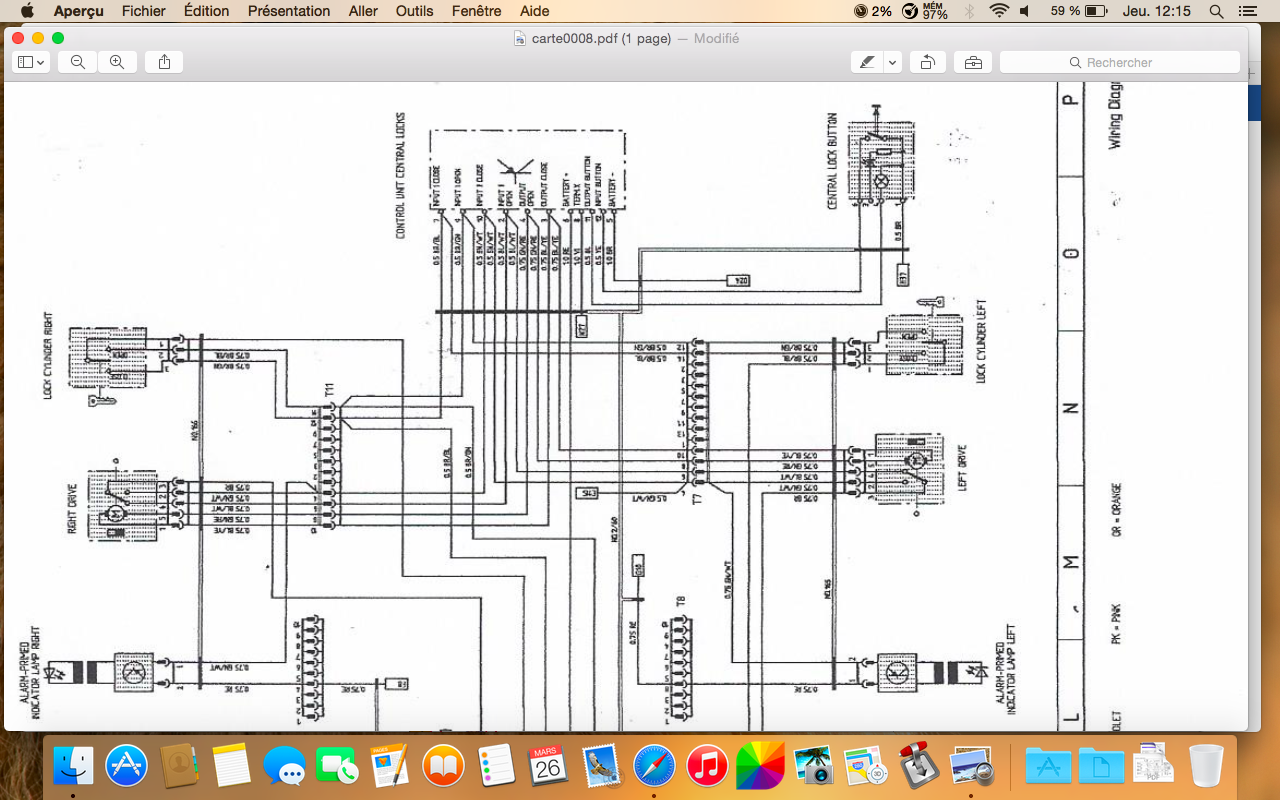Image resolution: width=1280 pixels, height=800 pixels.
Task: Open Calendar showing 26 in Dock
Action: 549,767
